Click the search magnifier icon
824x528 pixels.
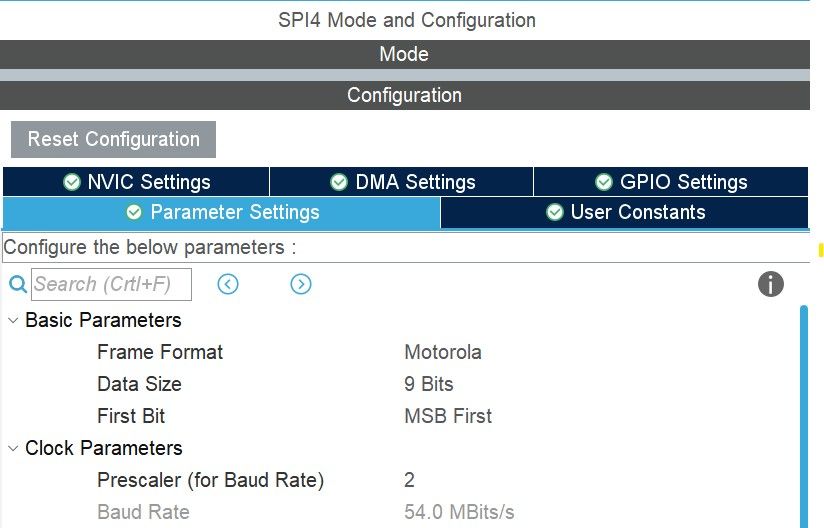(x=18, y=284)
